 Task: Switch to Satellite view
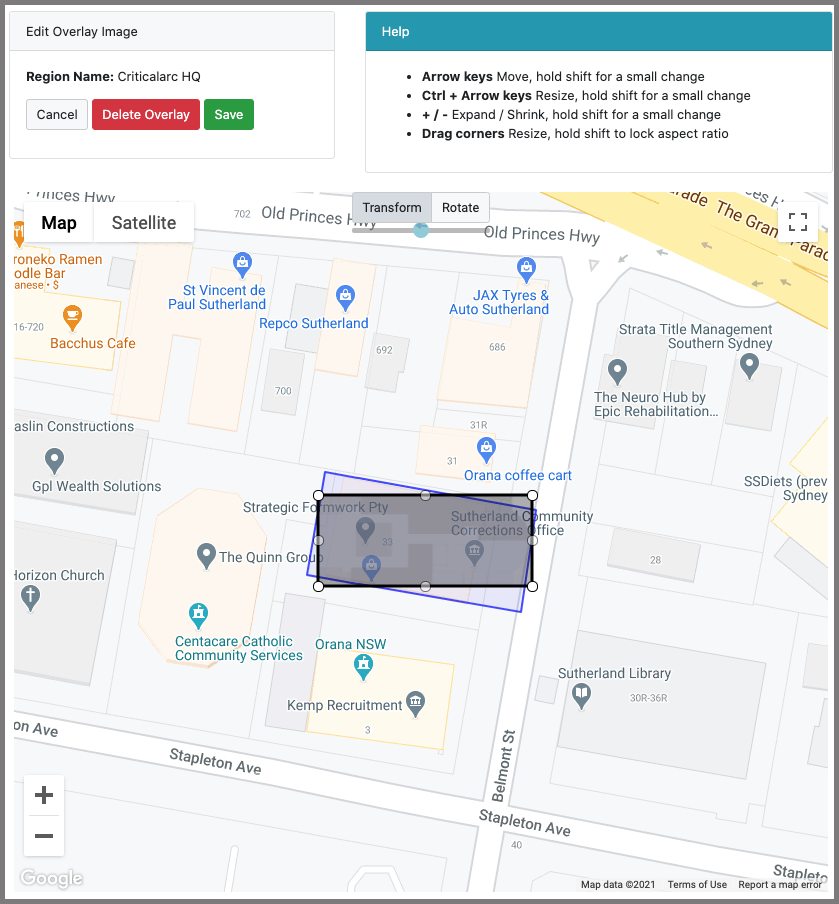tap(144, 223)
